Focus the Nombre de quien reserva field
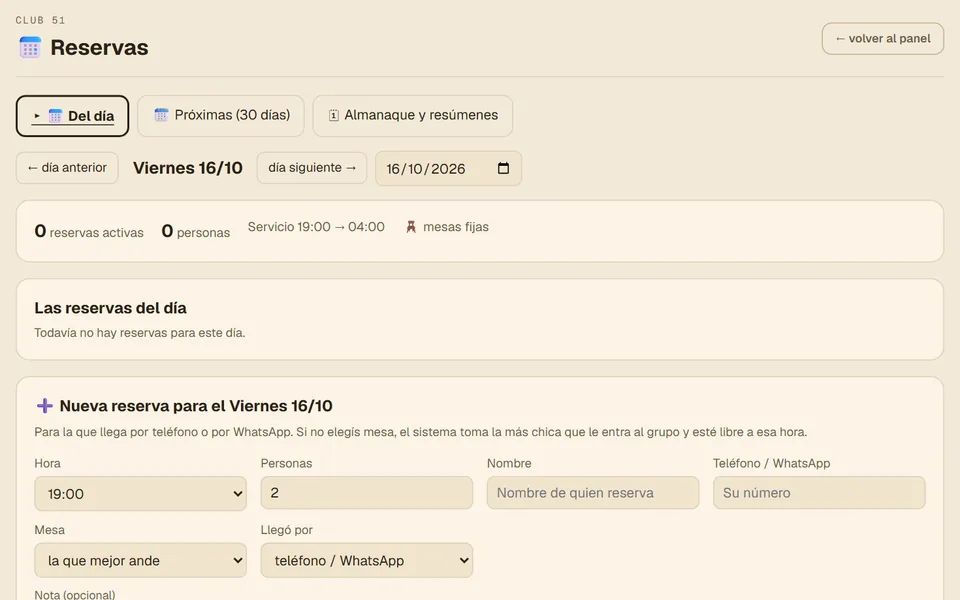This screenshot has width=960, height=600. click(x=593, y=493)
